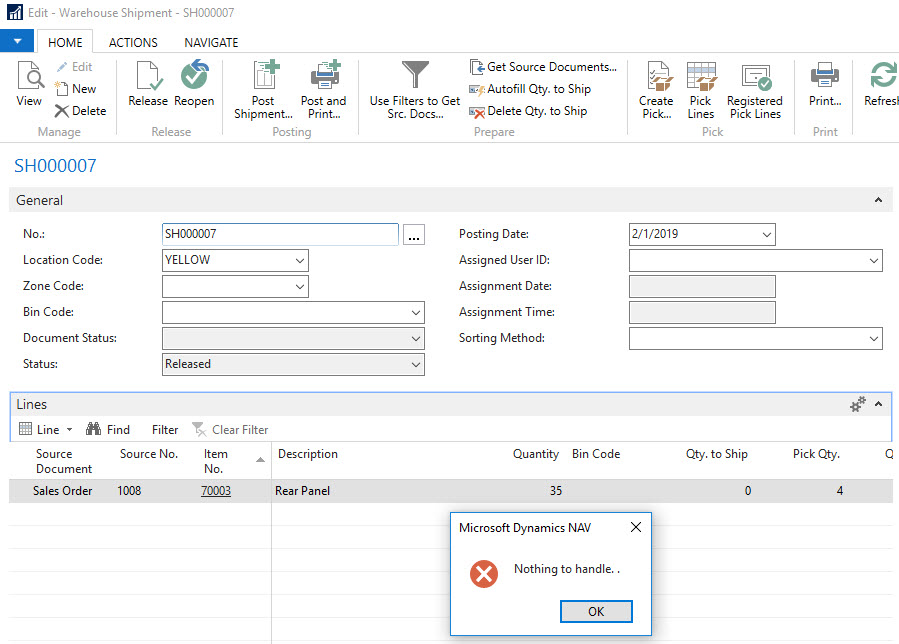The width and height of the screenshot is (899, 644).
Task: Click Qty. to Ship cell showing 0
Action: 748,491
